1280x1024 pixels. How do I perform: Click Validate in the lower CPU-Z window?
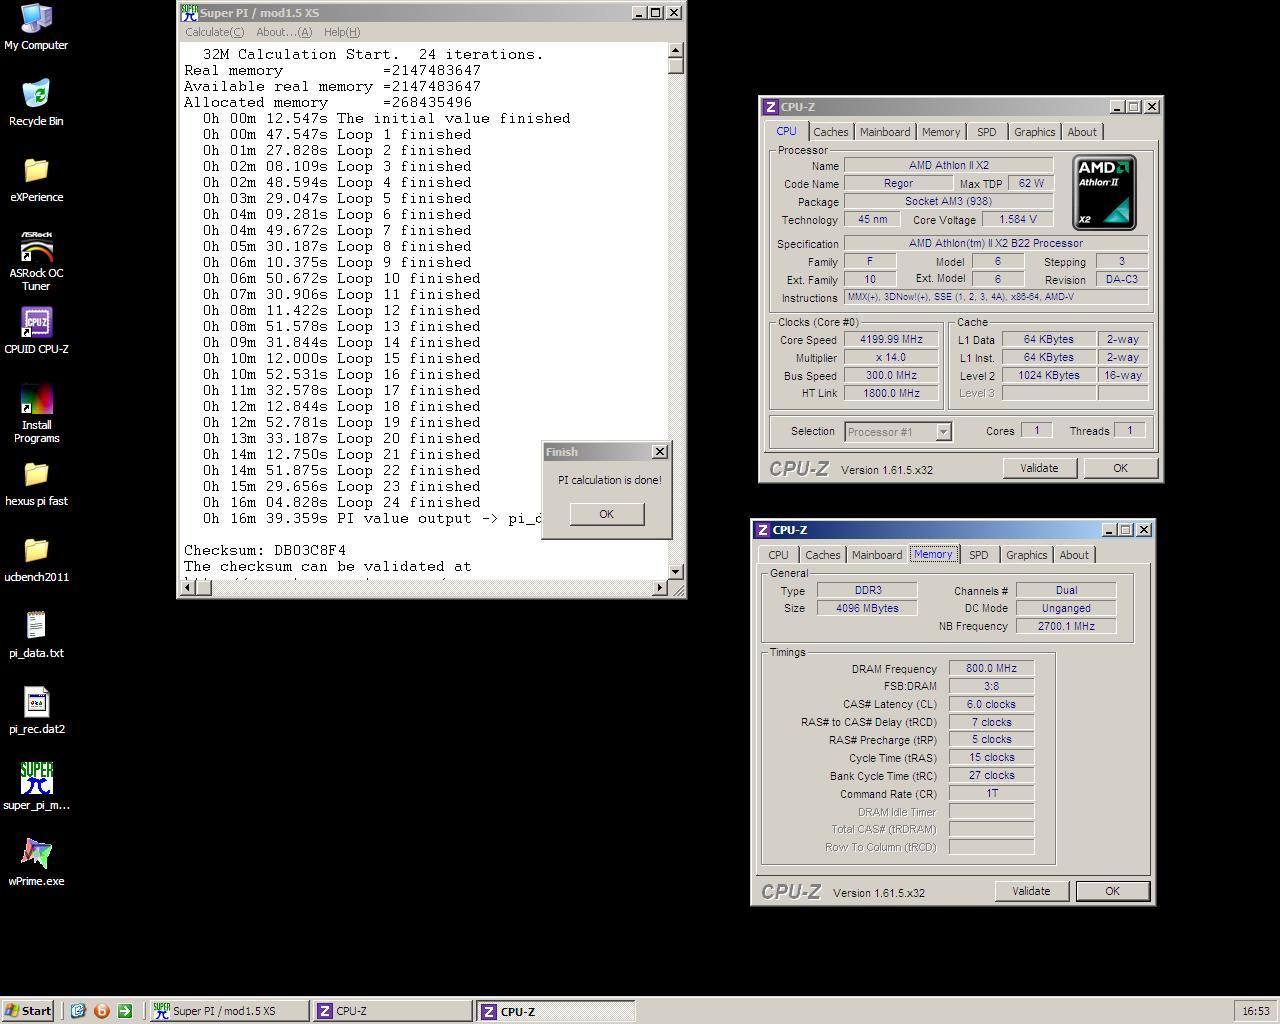(1031, 891)
